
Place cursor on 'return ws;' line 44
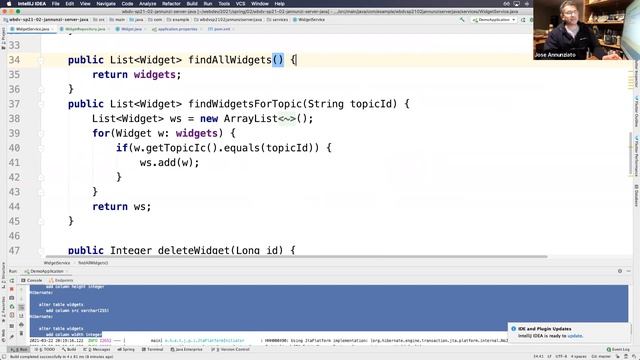pos(121,207)
